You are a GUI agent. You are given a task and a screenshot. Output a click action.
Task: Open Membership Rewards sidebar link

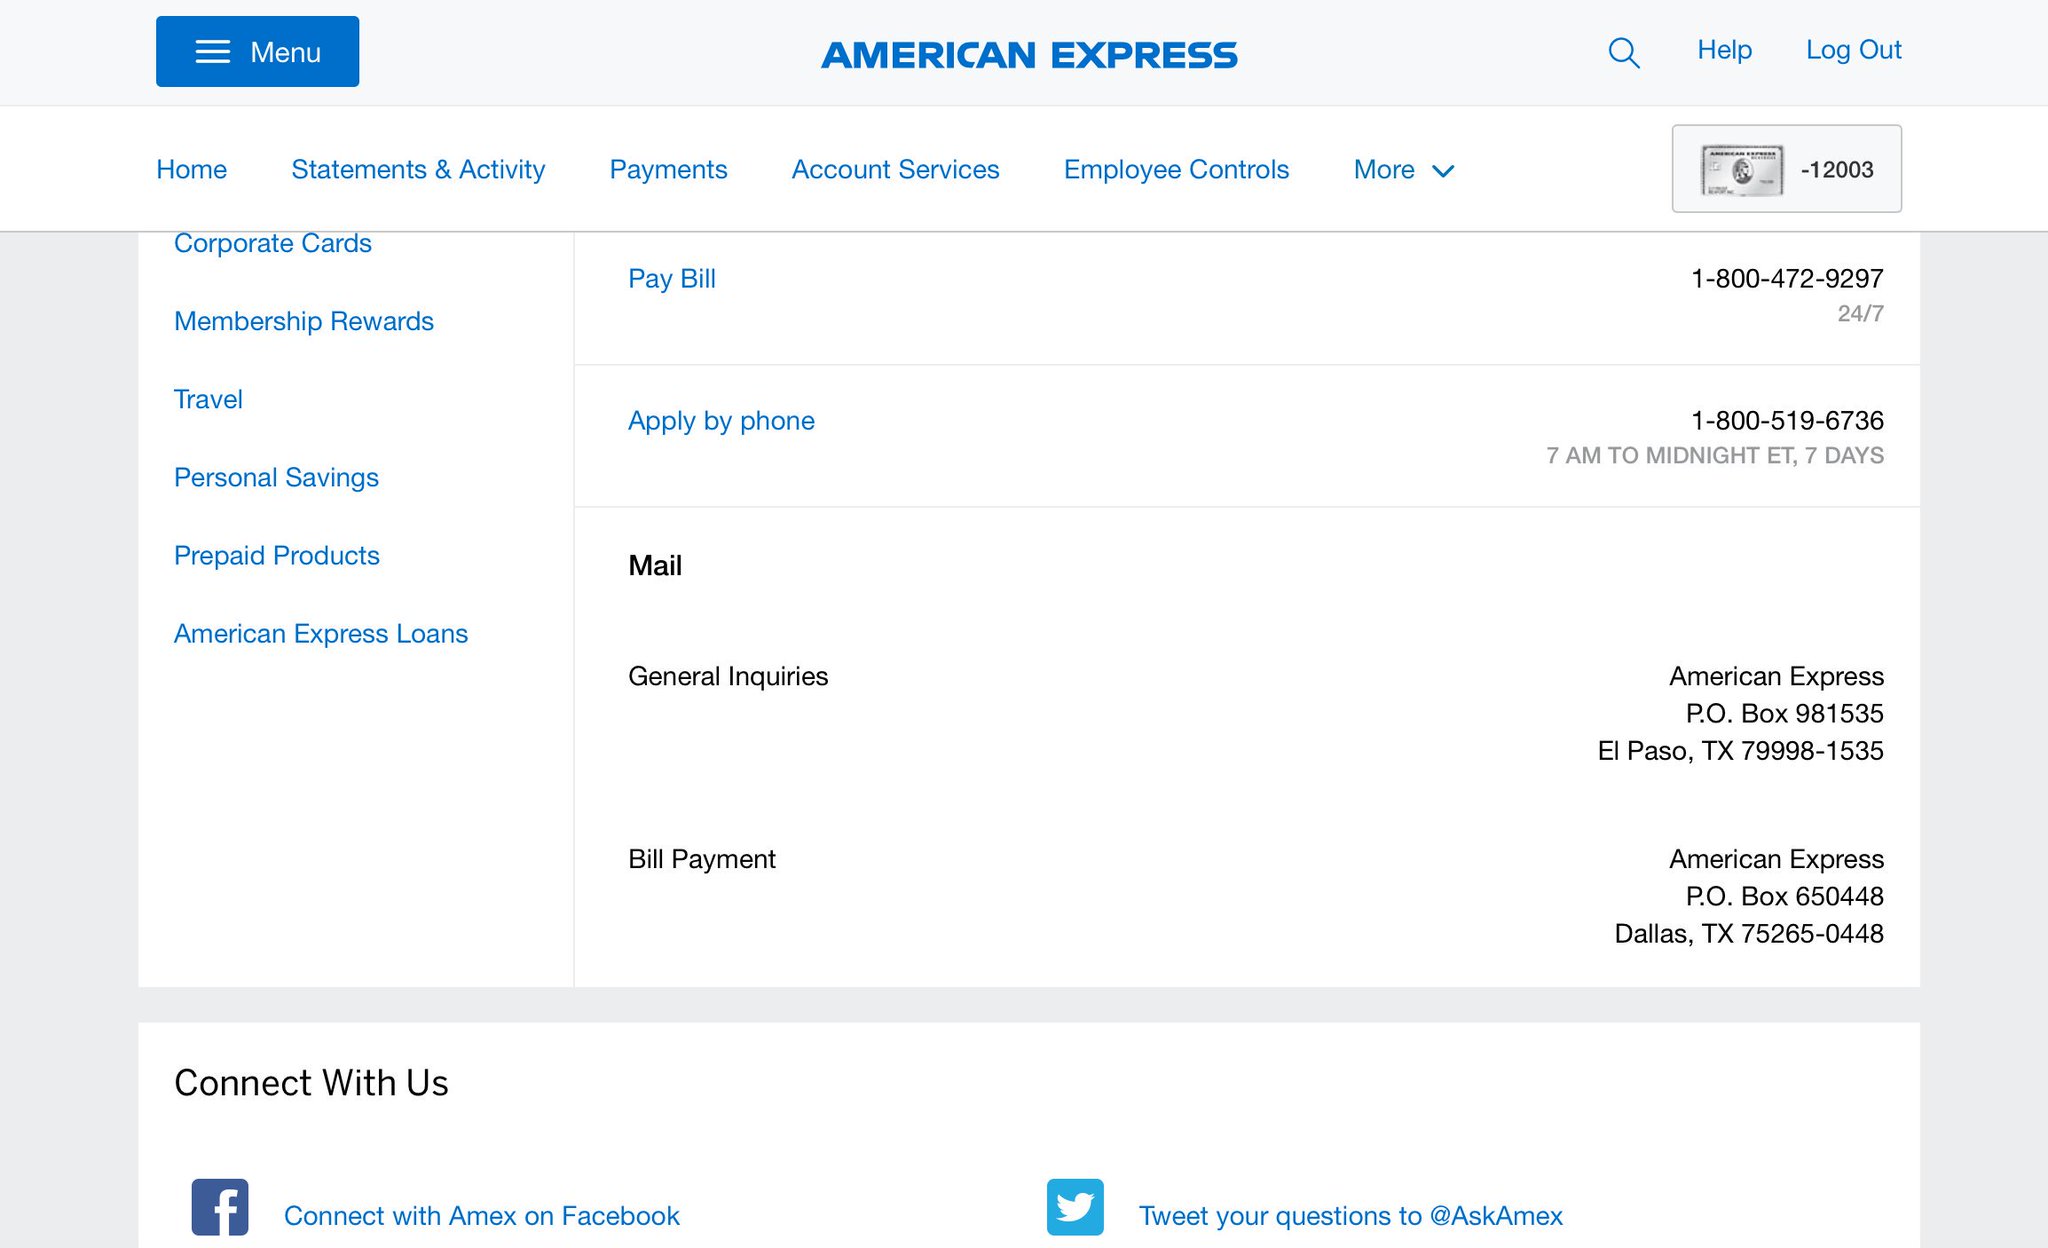pyautogui.click(x=303, y=321)
